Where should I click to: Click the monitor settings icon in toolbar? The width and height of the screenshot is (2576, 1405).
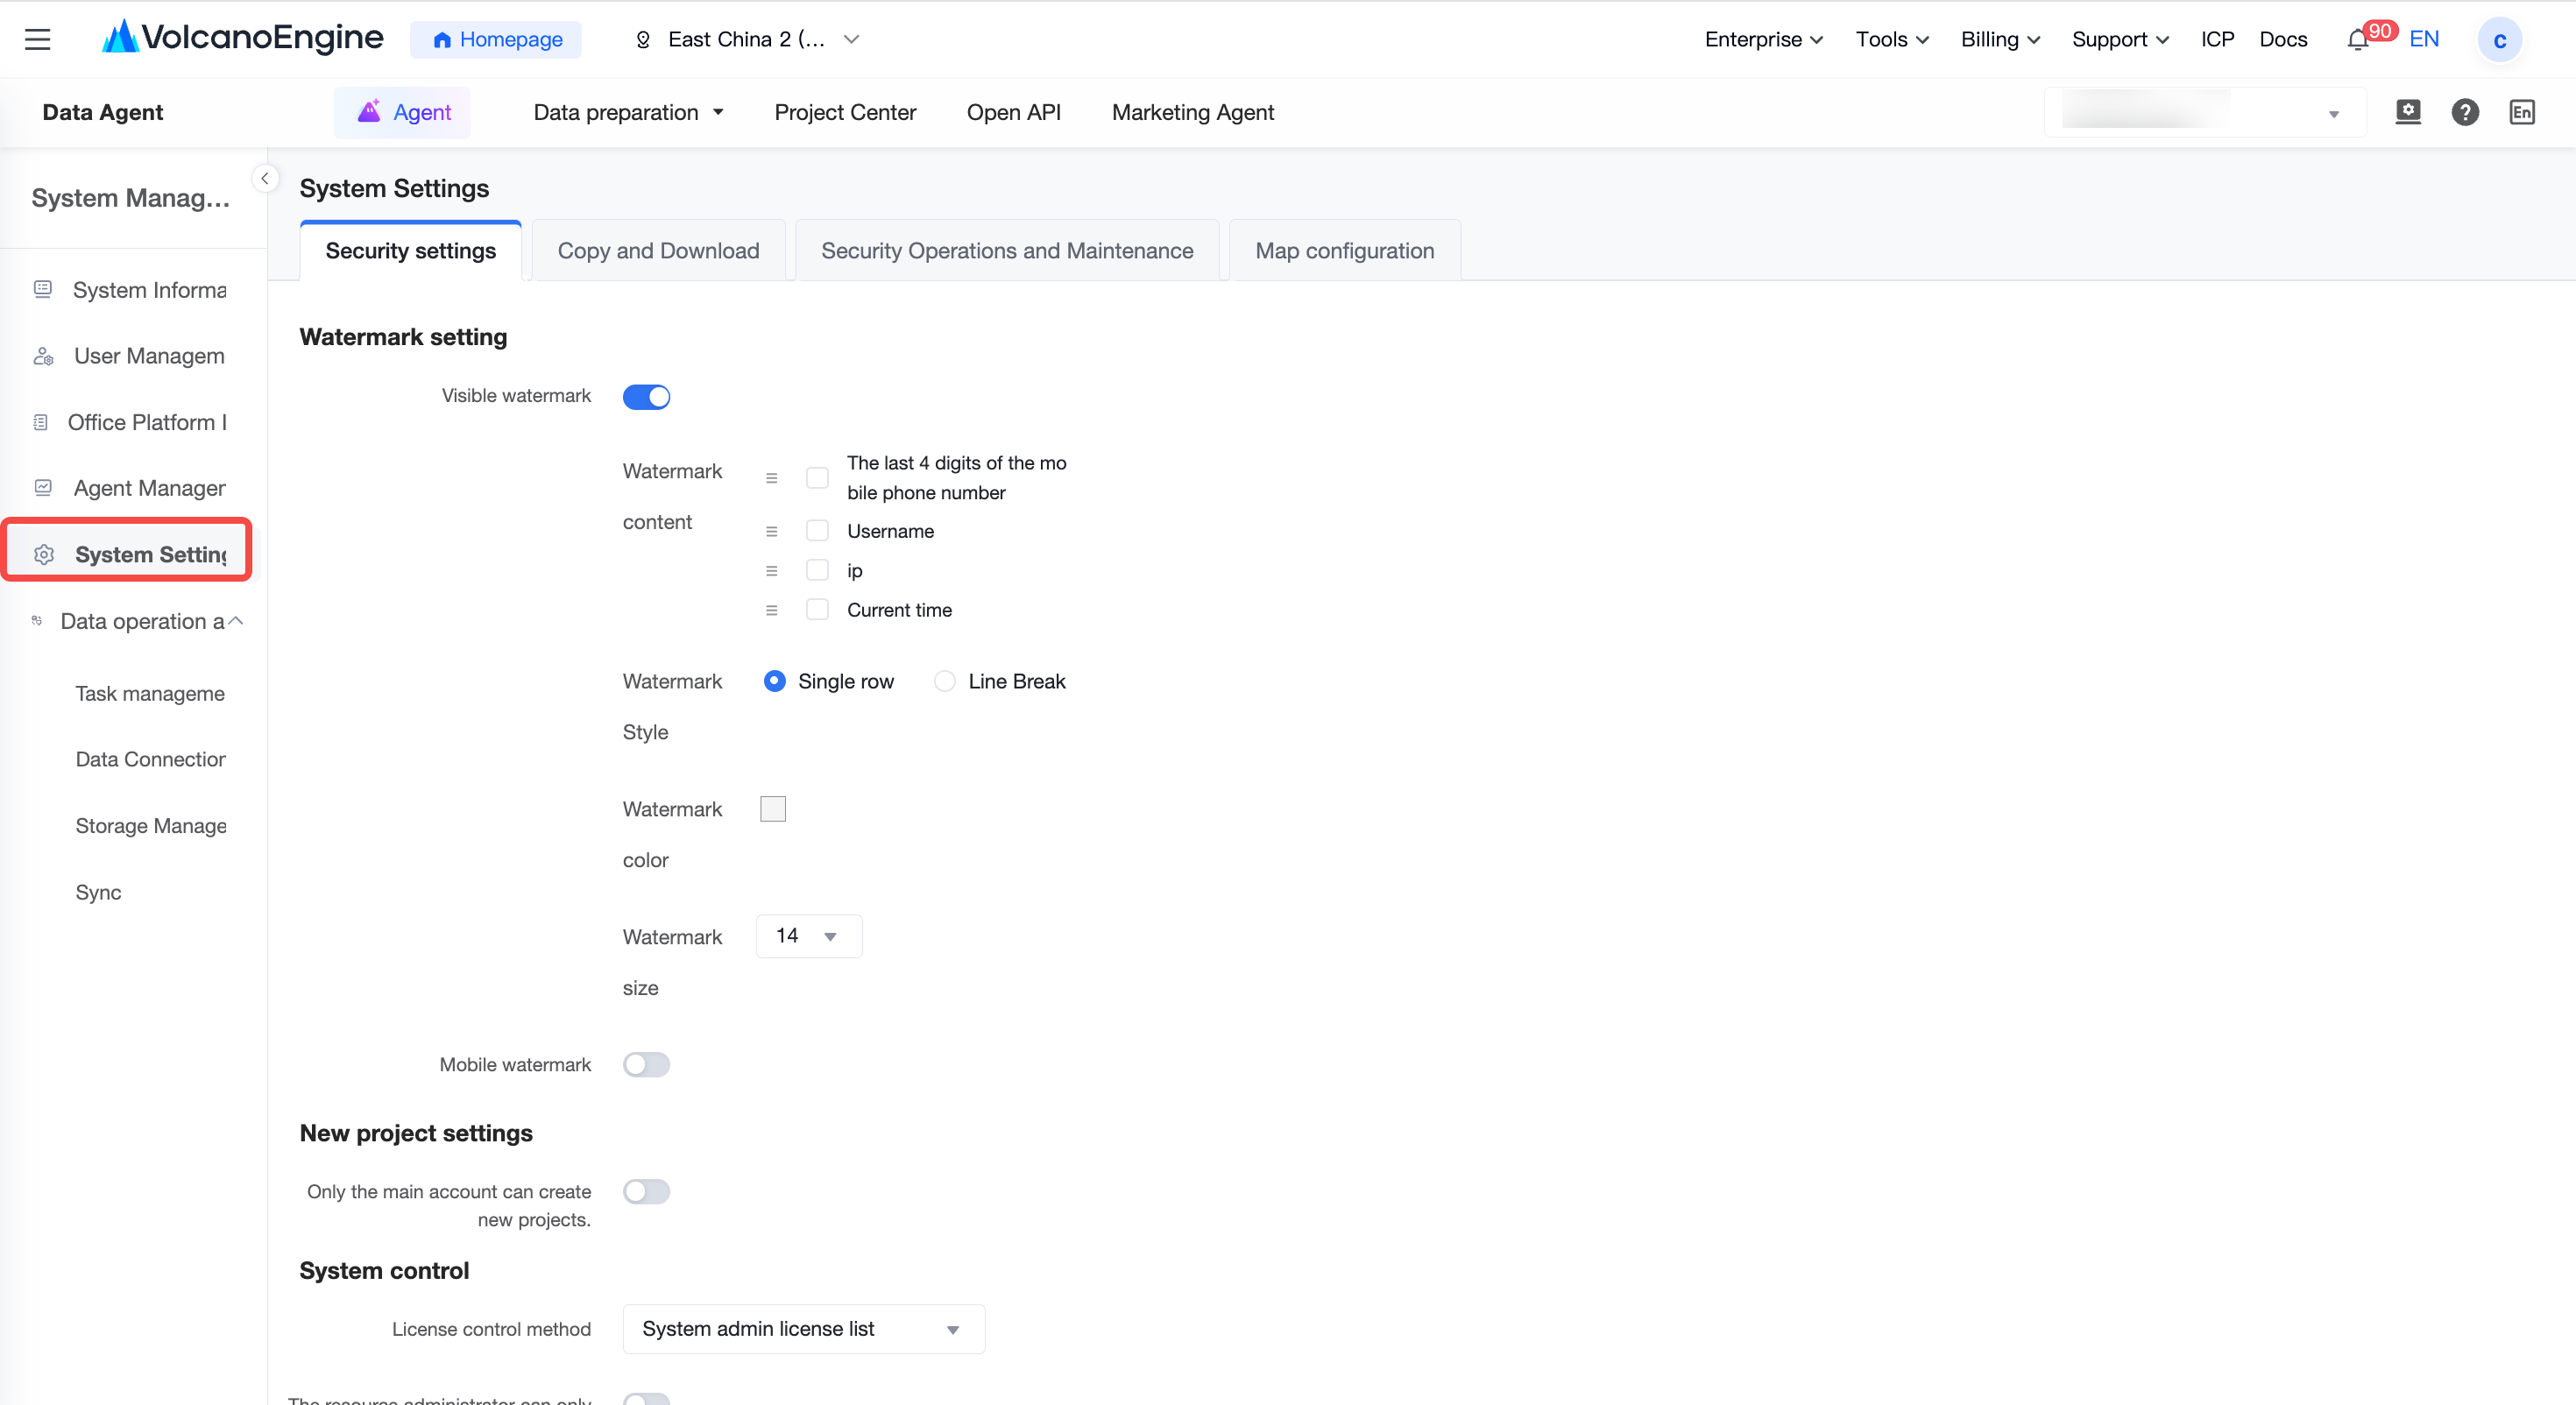[x=2408, y=112]
